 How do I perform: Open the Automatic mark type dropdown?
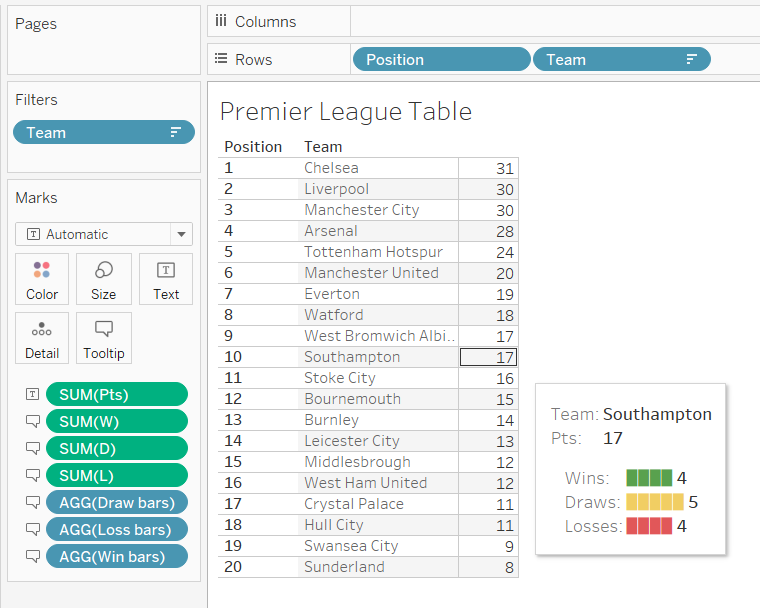[181, 234]
